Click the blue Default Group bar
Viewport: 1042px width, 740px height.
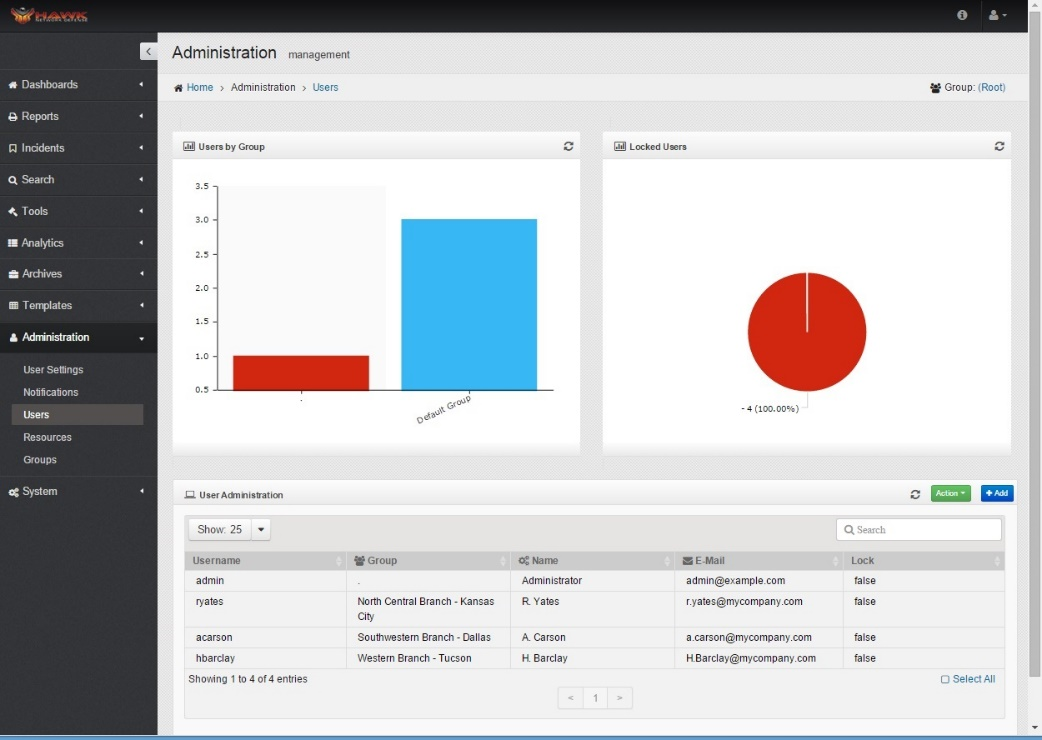click(x=469, y=304)
